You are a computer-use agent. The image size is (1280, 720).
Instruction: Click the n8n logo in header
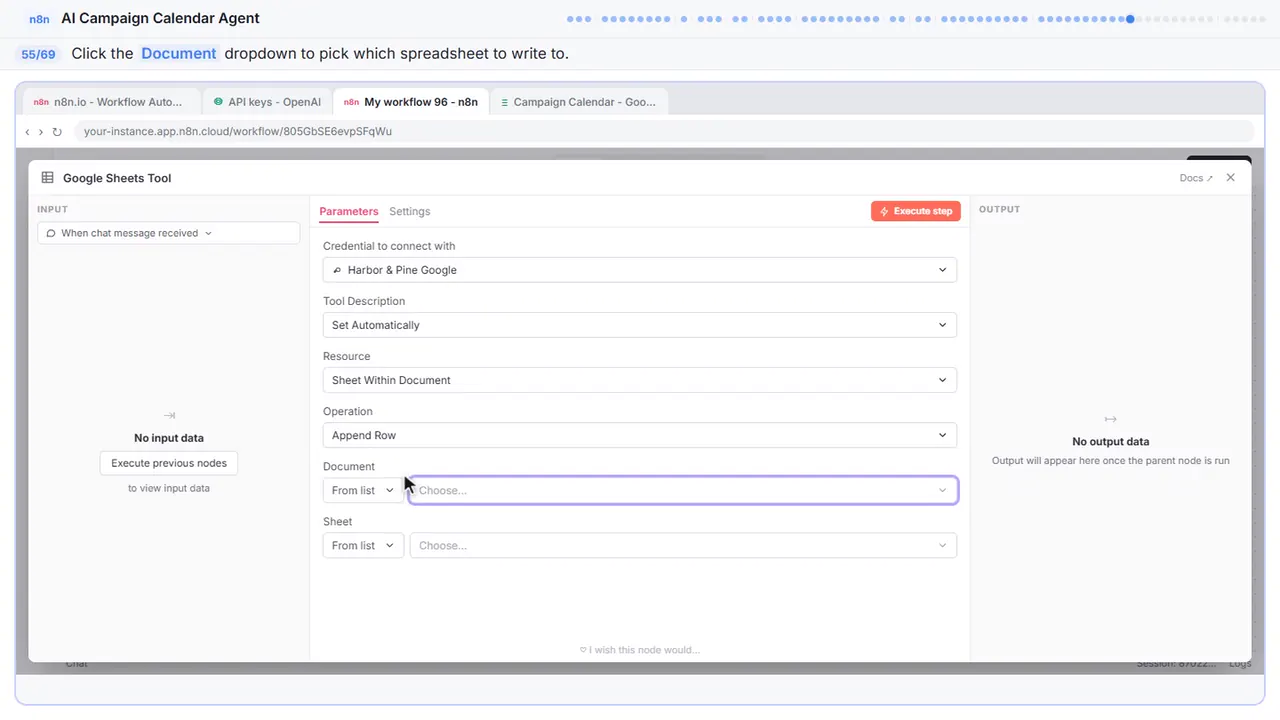[x=39, y=19]
